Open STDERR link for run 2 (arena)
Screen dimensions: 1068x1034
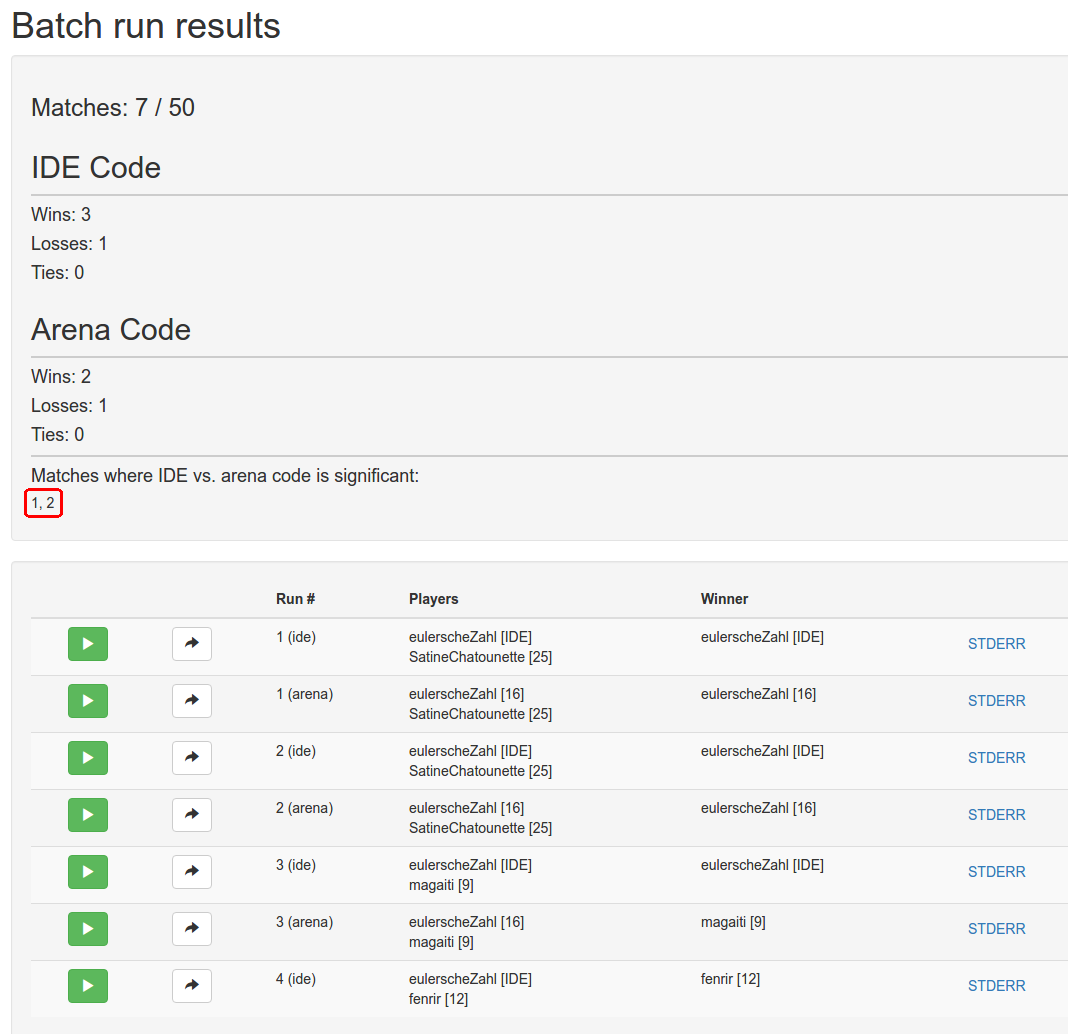[x=996, y=815]
